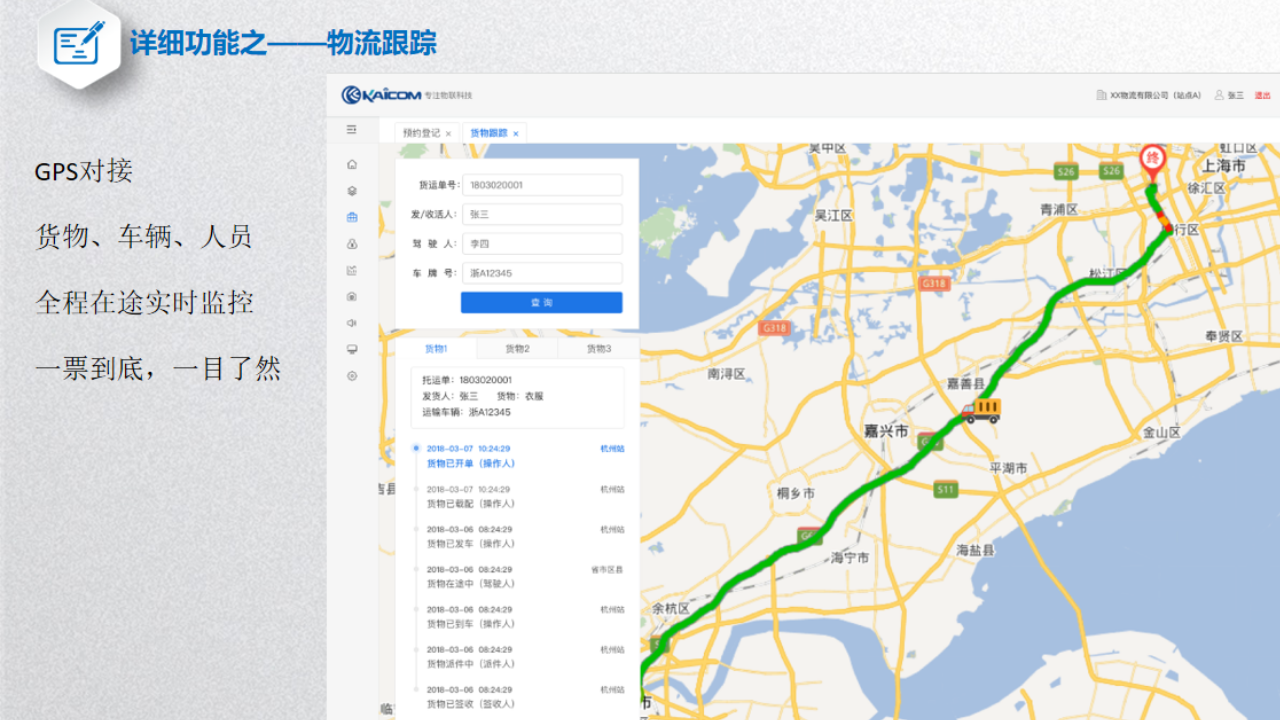Click the 货运单号 input field
The width and height of the screenshot is (1280, 720).
click(x=542, y=185)
